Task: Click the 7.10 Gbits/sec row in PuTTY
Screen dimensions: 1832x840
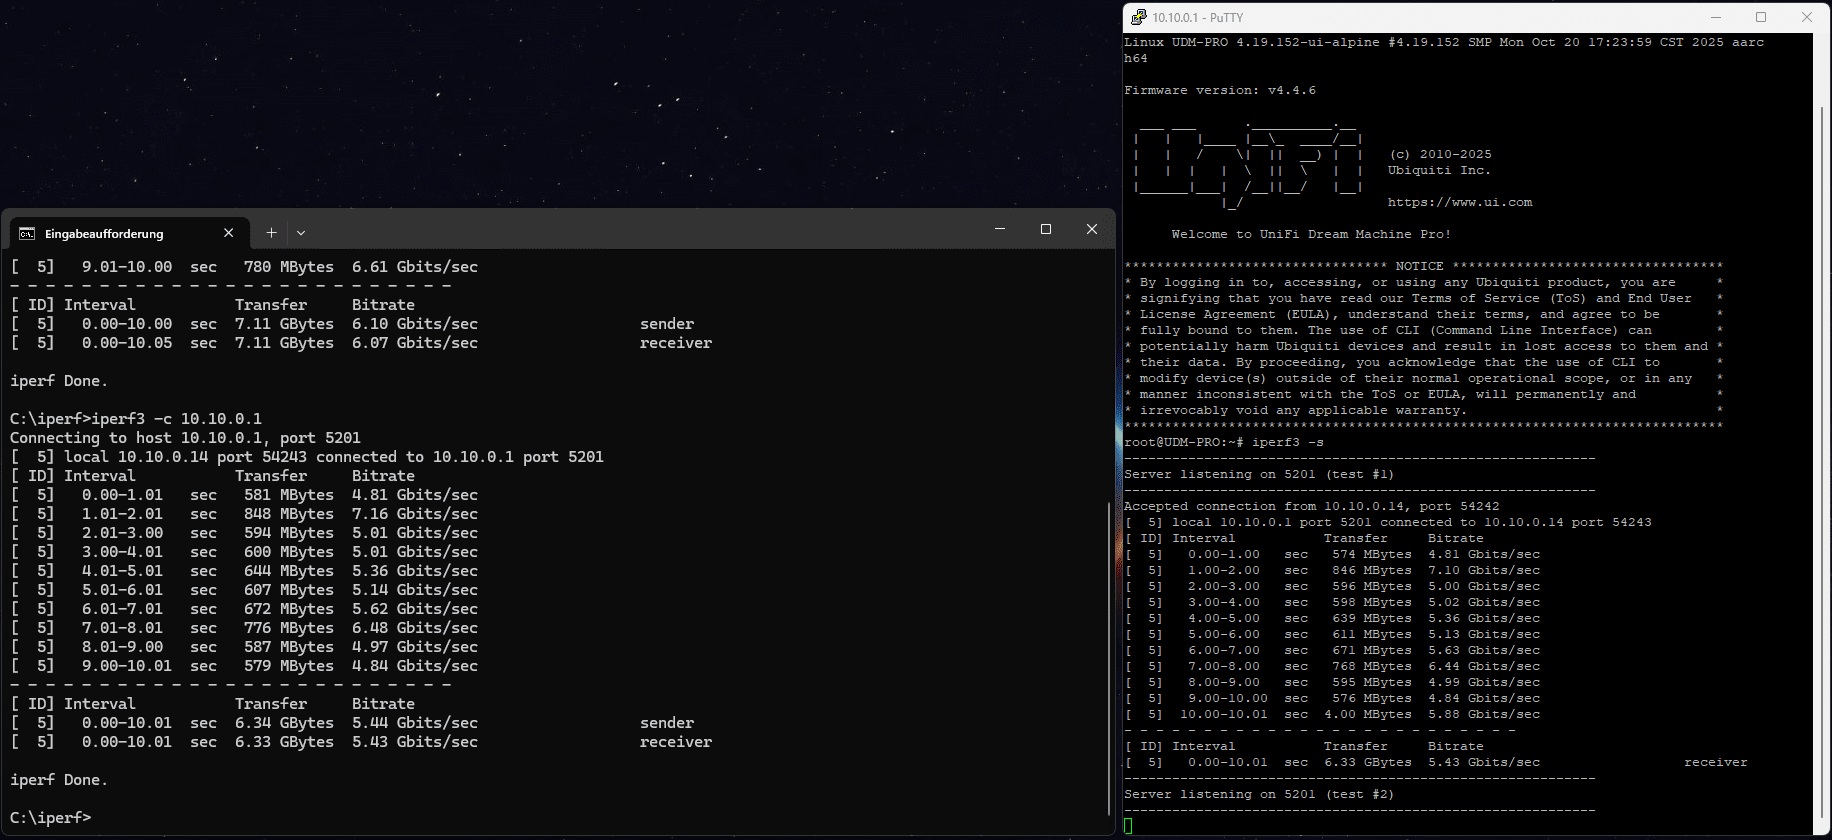Action: point(1332,570)
